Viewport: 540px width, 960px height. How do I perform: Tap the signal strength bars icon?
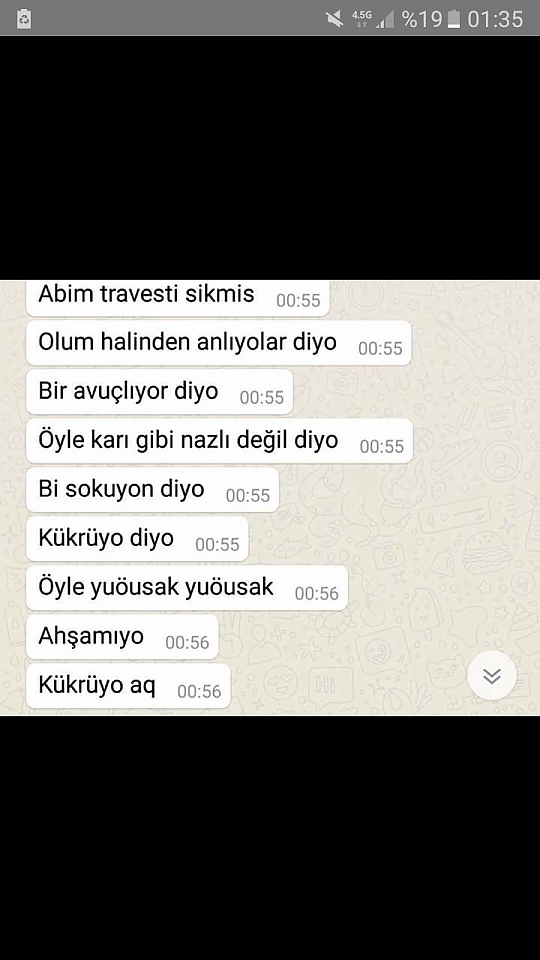coord(385,20)
